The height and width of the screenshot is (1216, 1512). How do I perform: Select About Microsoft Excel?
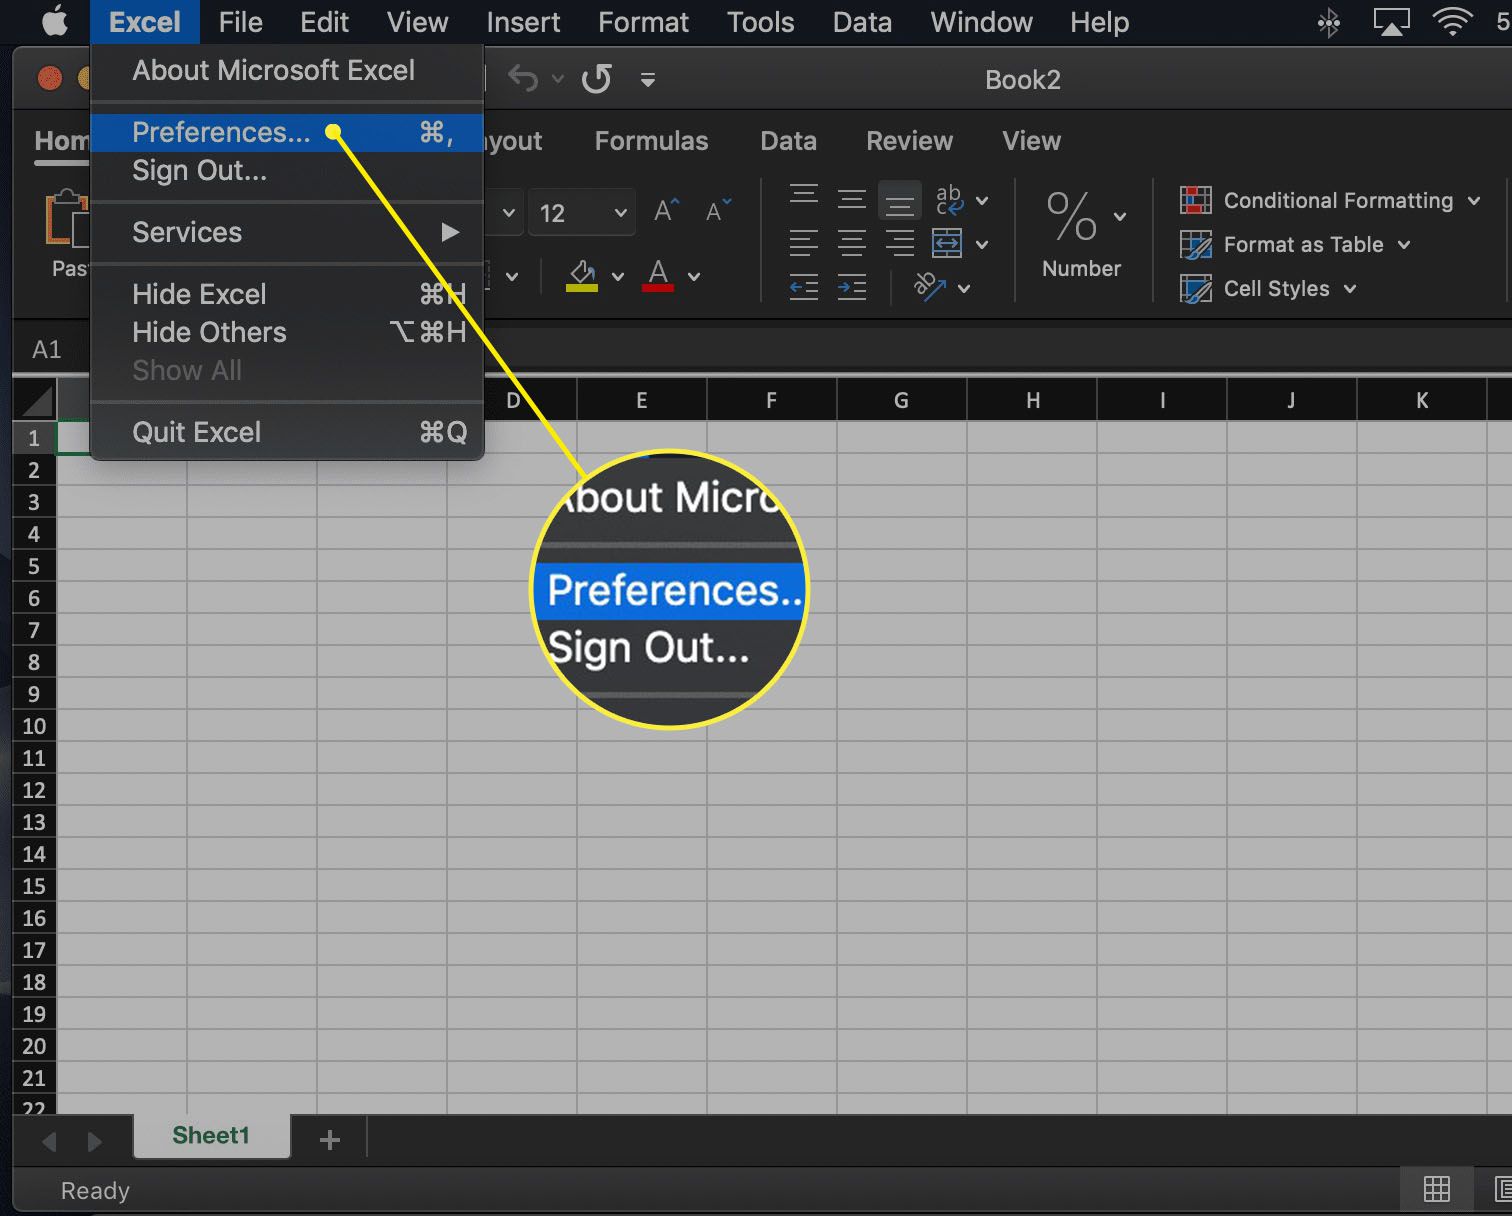point(287,70)
